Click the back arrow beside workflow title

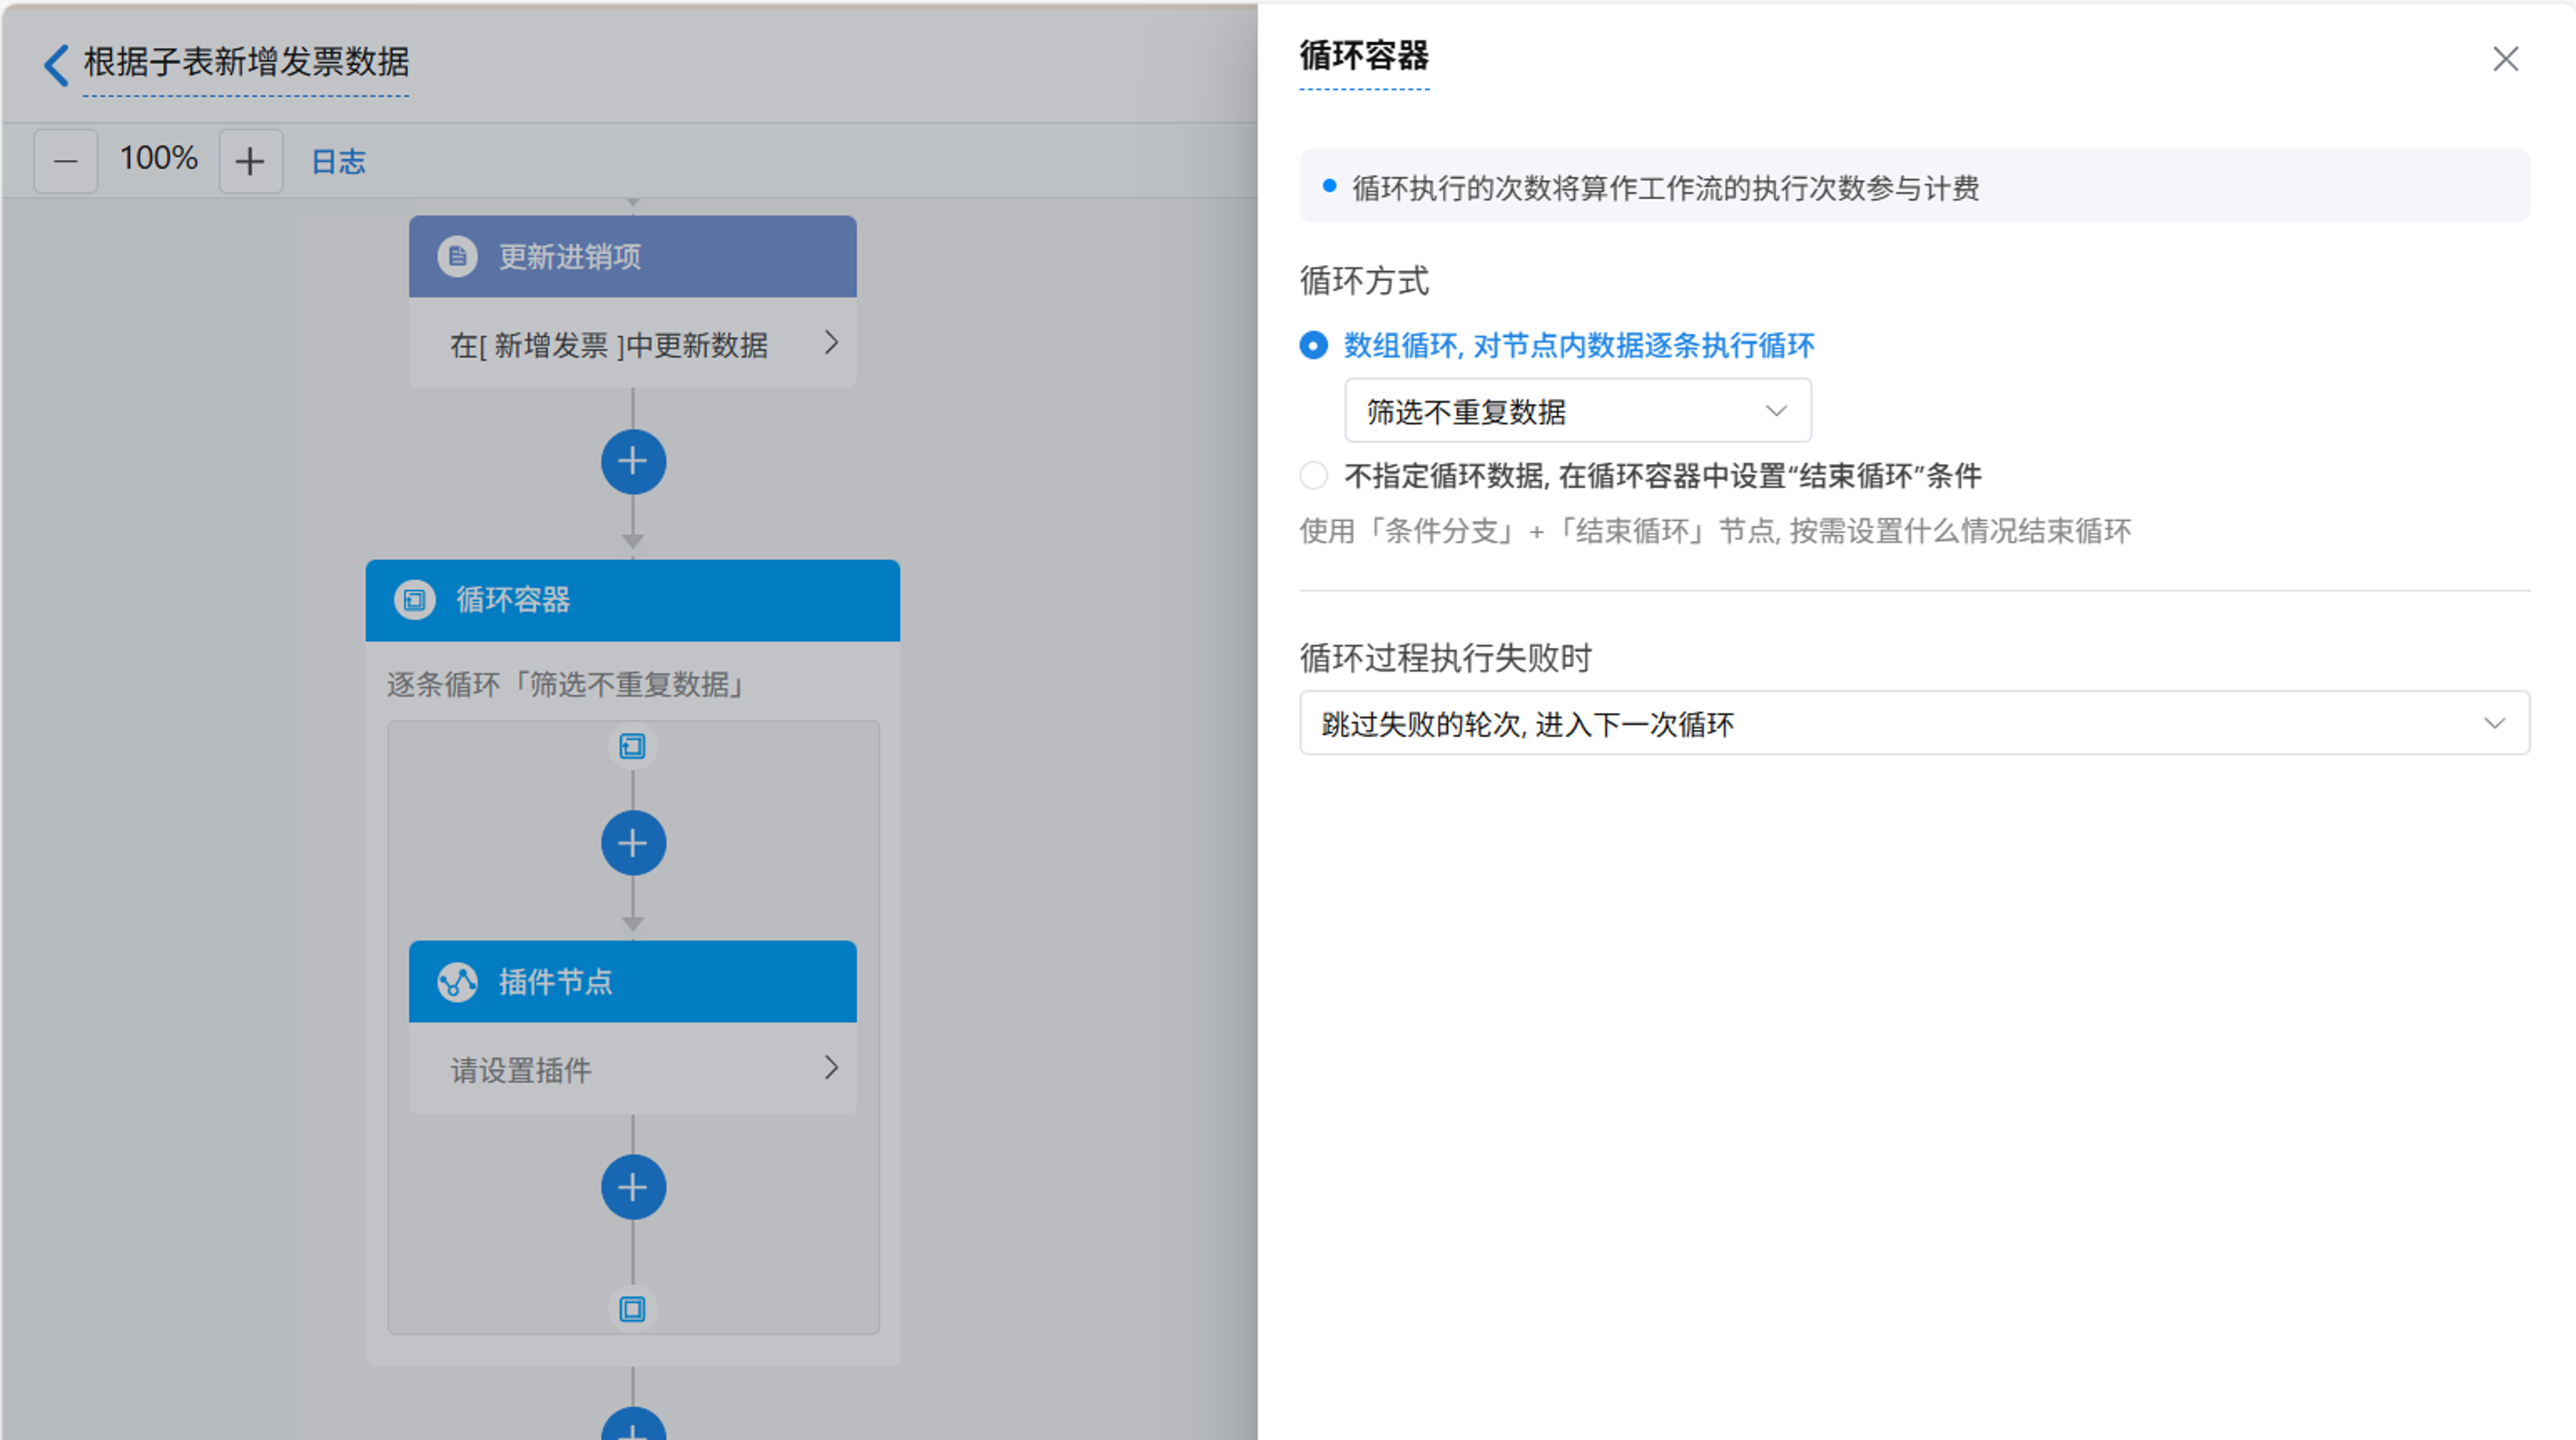57,65
